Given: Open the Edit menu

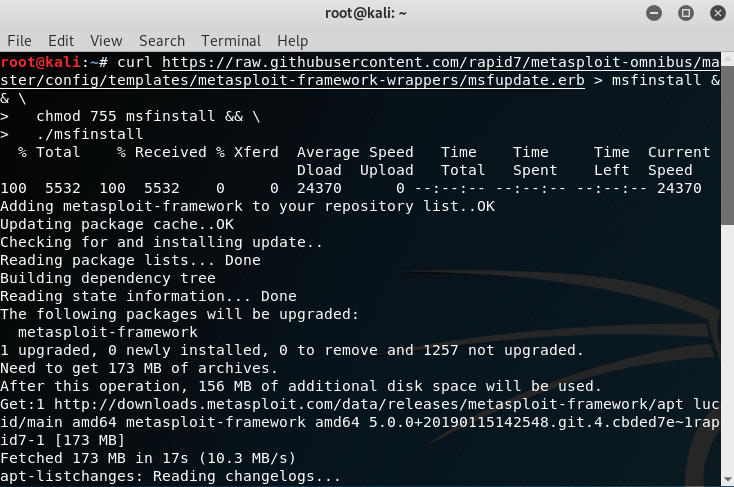Looking at the screenshot, I should coord(61,41).
